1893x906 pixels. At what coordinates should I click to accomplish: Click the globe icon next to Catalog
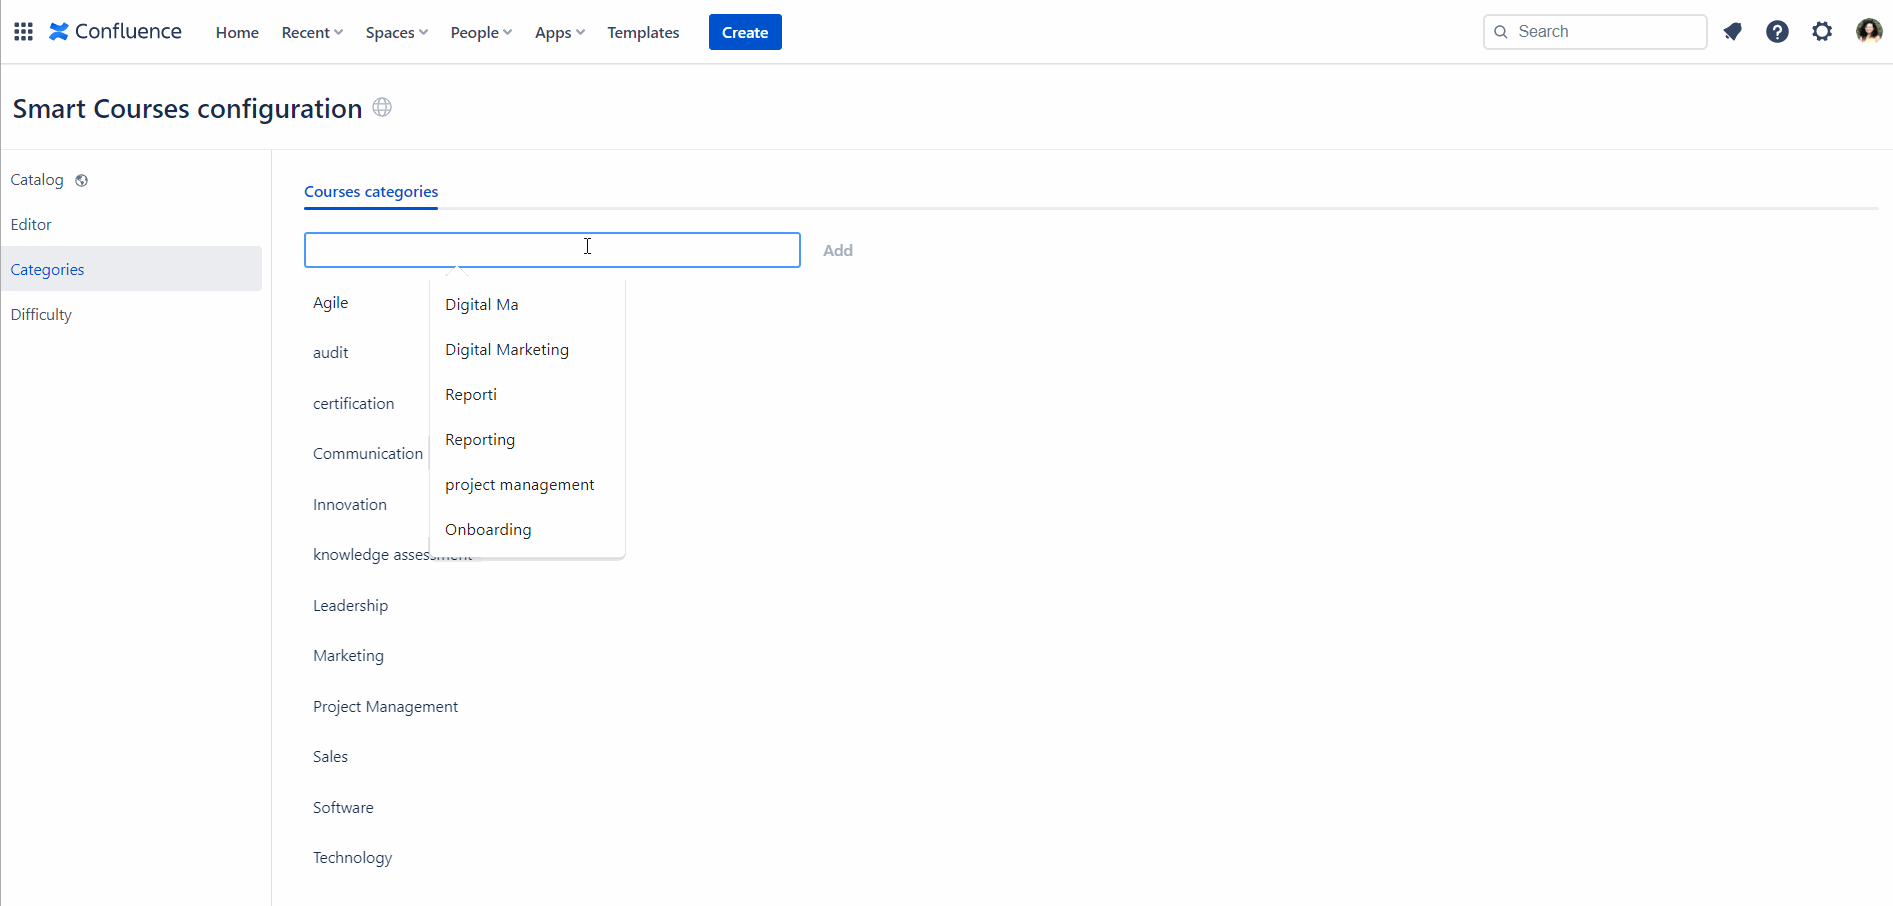point(82,181)
